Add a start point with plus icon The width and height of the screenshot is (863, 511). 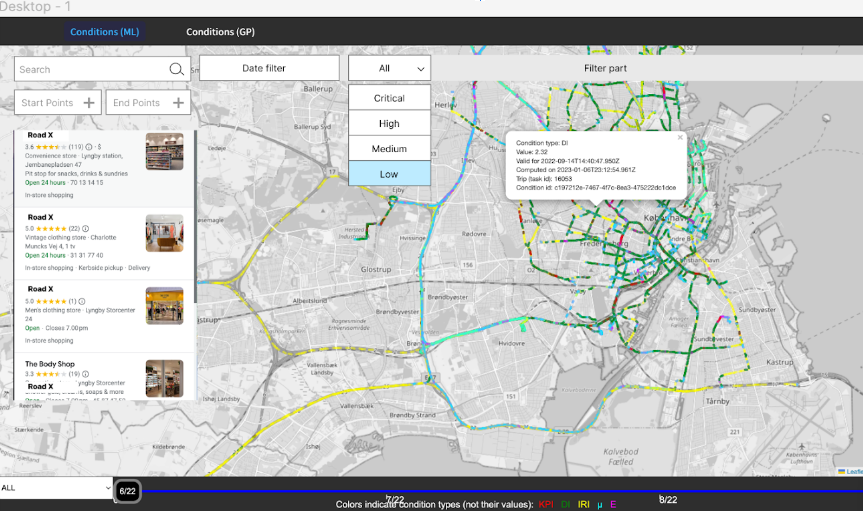click(x=90, y=103)
